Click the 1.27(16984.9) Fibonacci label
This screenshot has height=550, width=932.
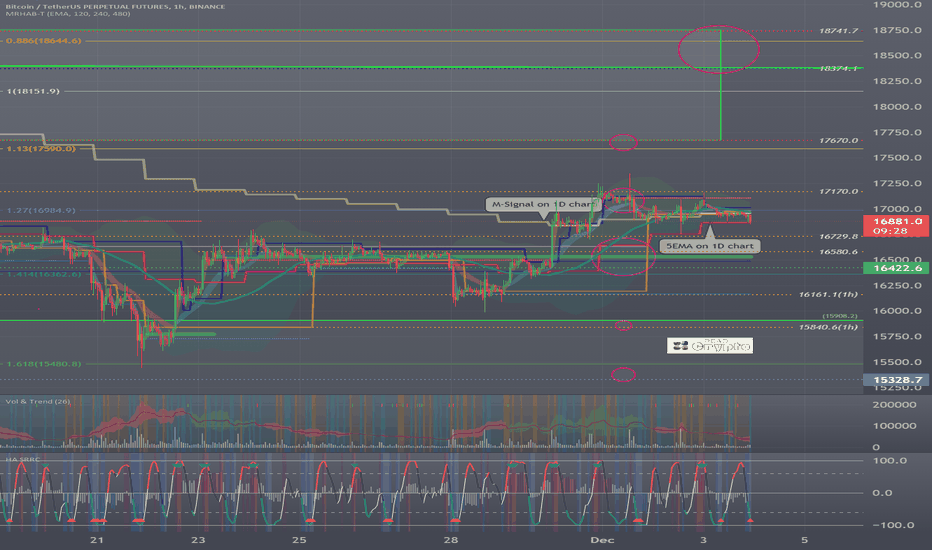coord(41,210)
